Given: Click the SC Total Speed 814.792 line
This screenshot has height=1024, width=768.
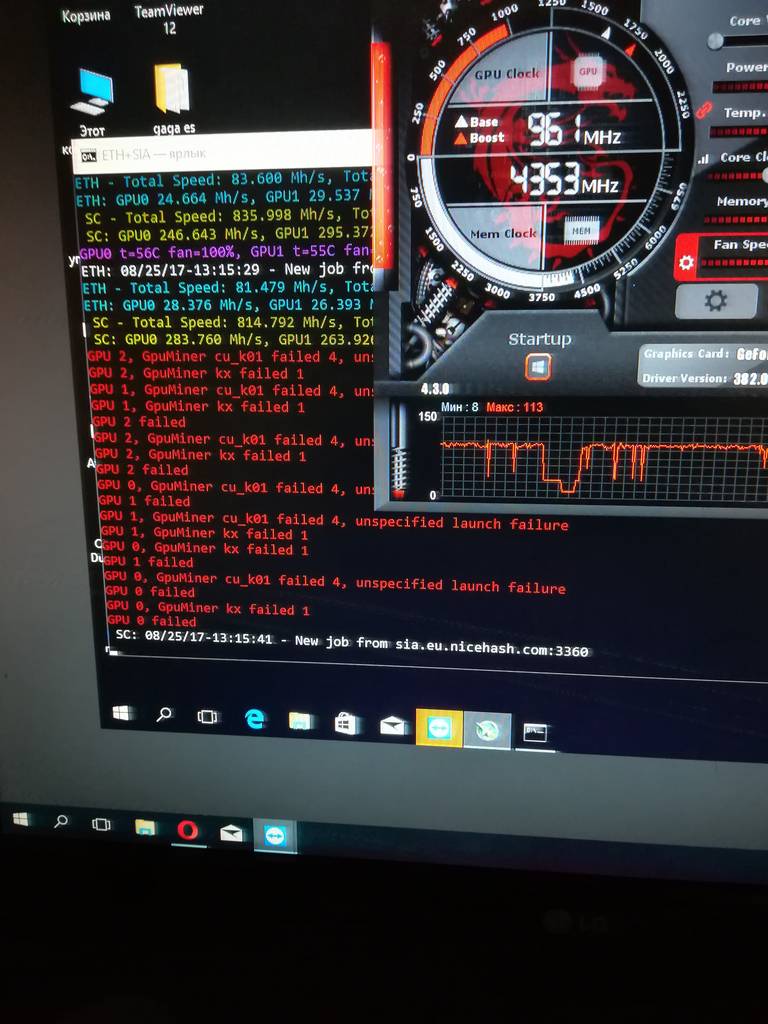Looking at the screenshot, I should point(232,322).
